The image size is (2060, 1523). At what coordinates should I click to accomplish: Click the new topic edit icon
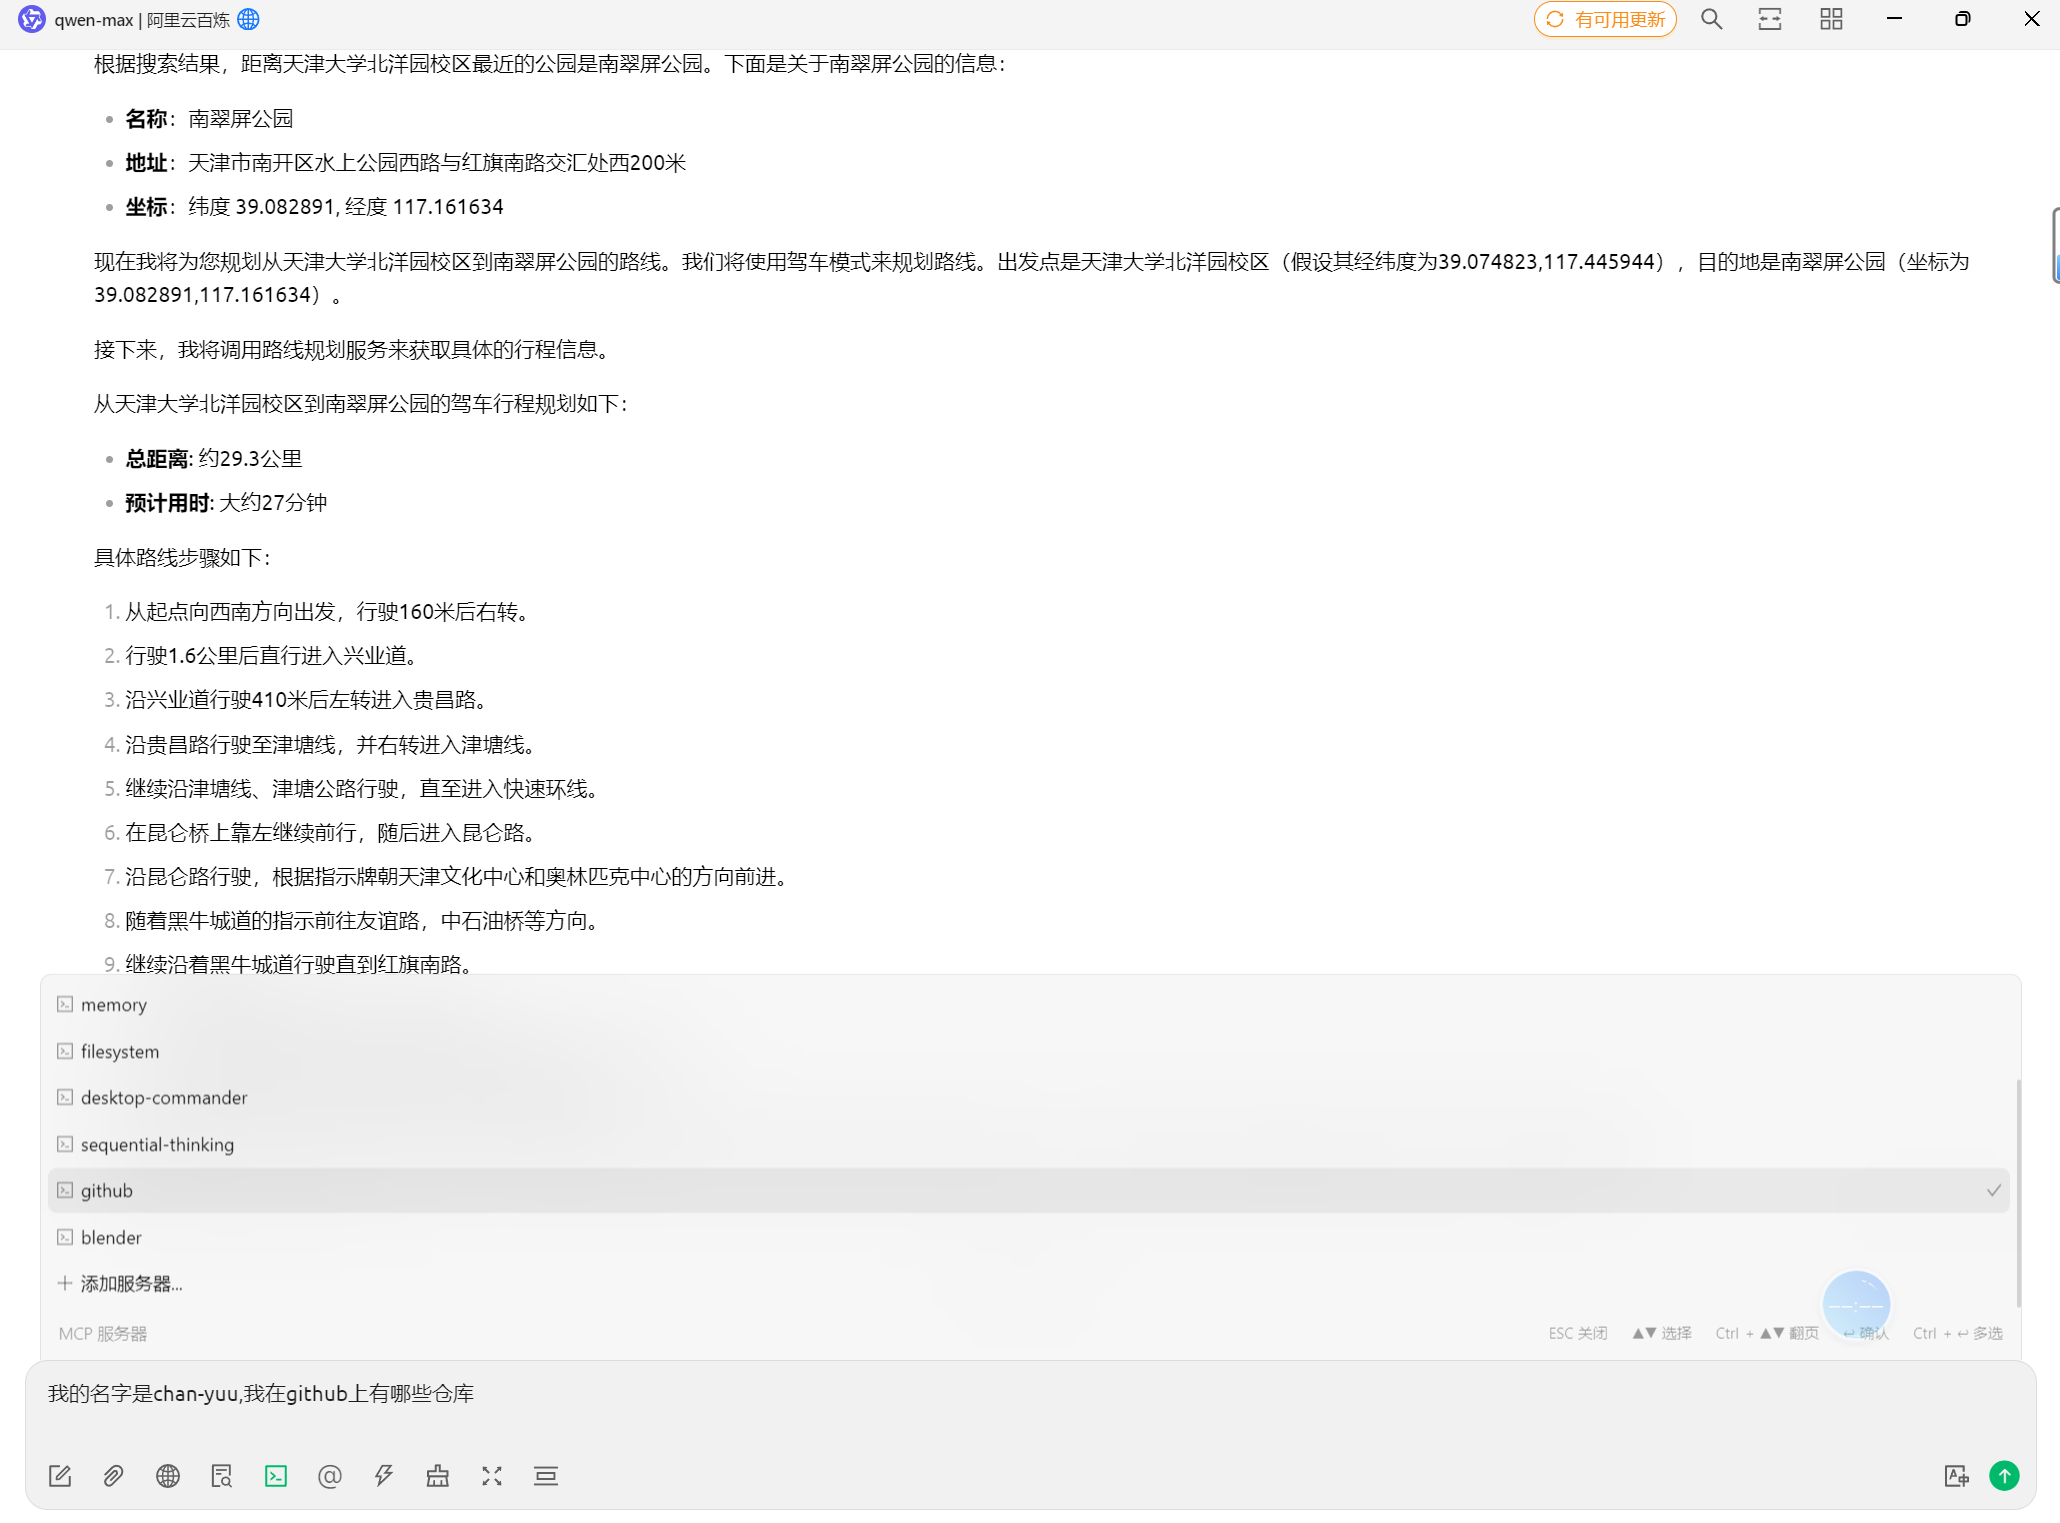(60, 1476)
